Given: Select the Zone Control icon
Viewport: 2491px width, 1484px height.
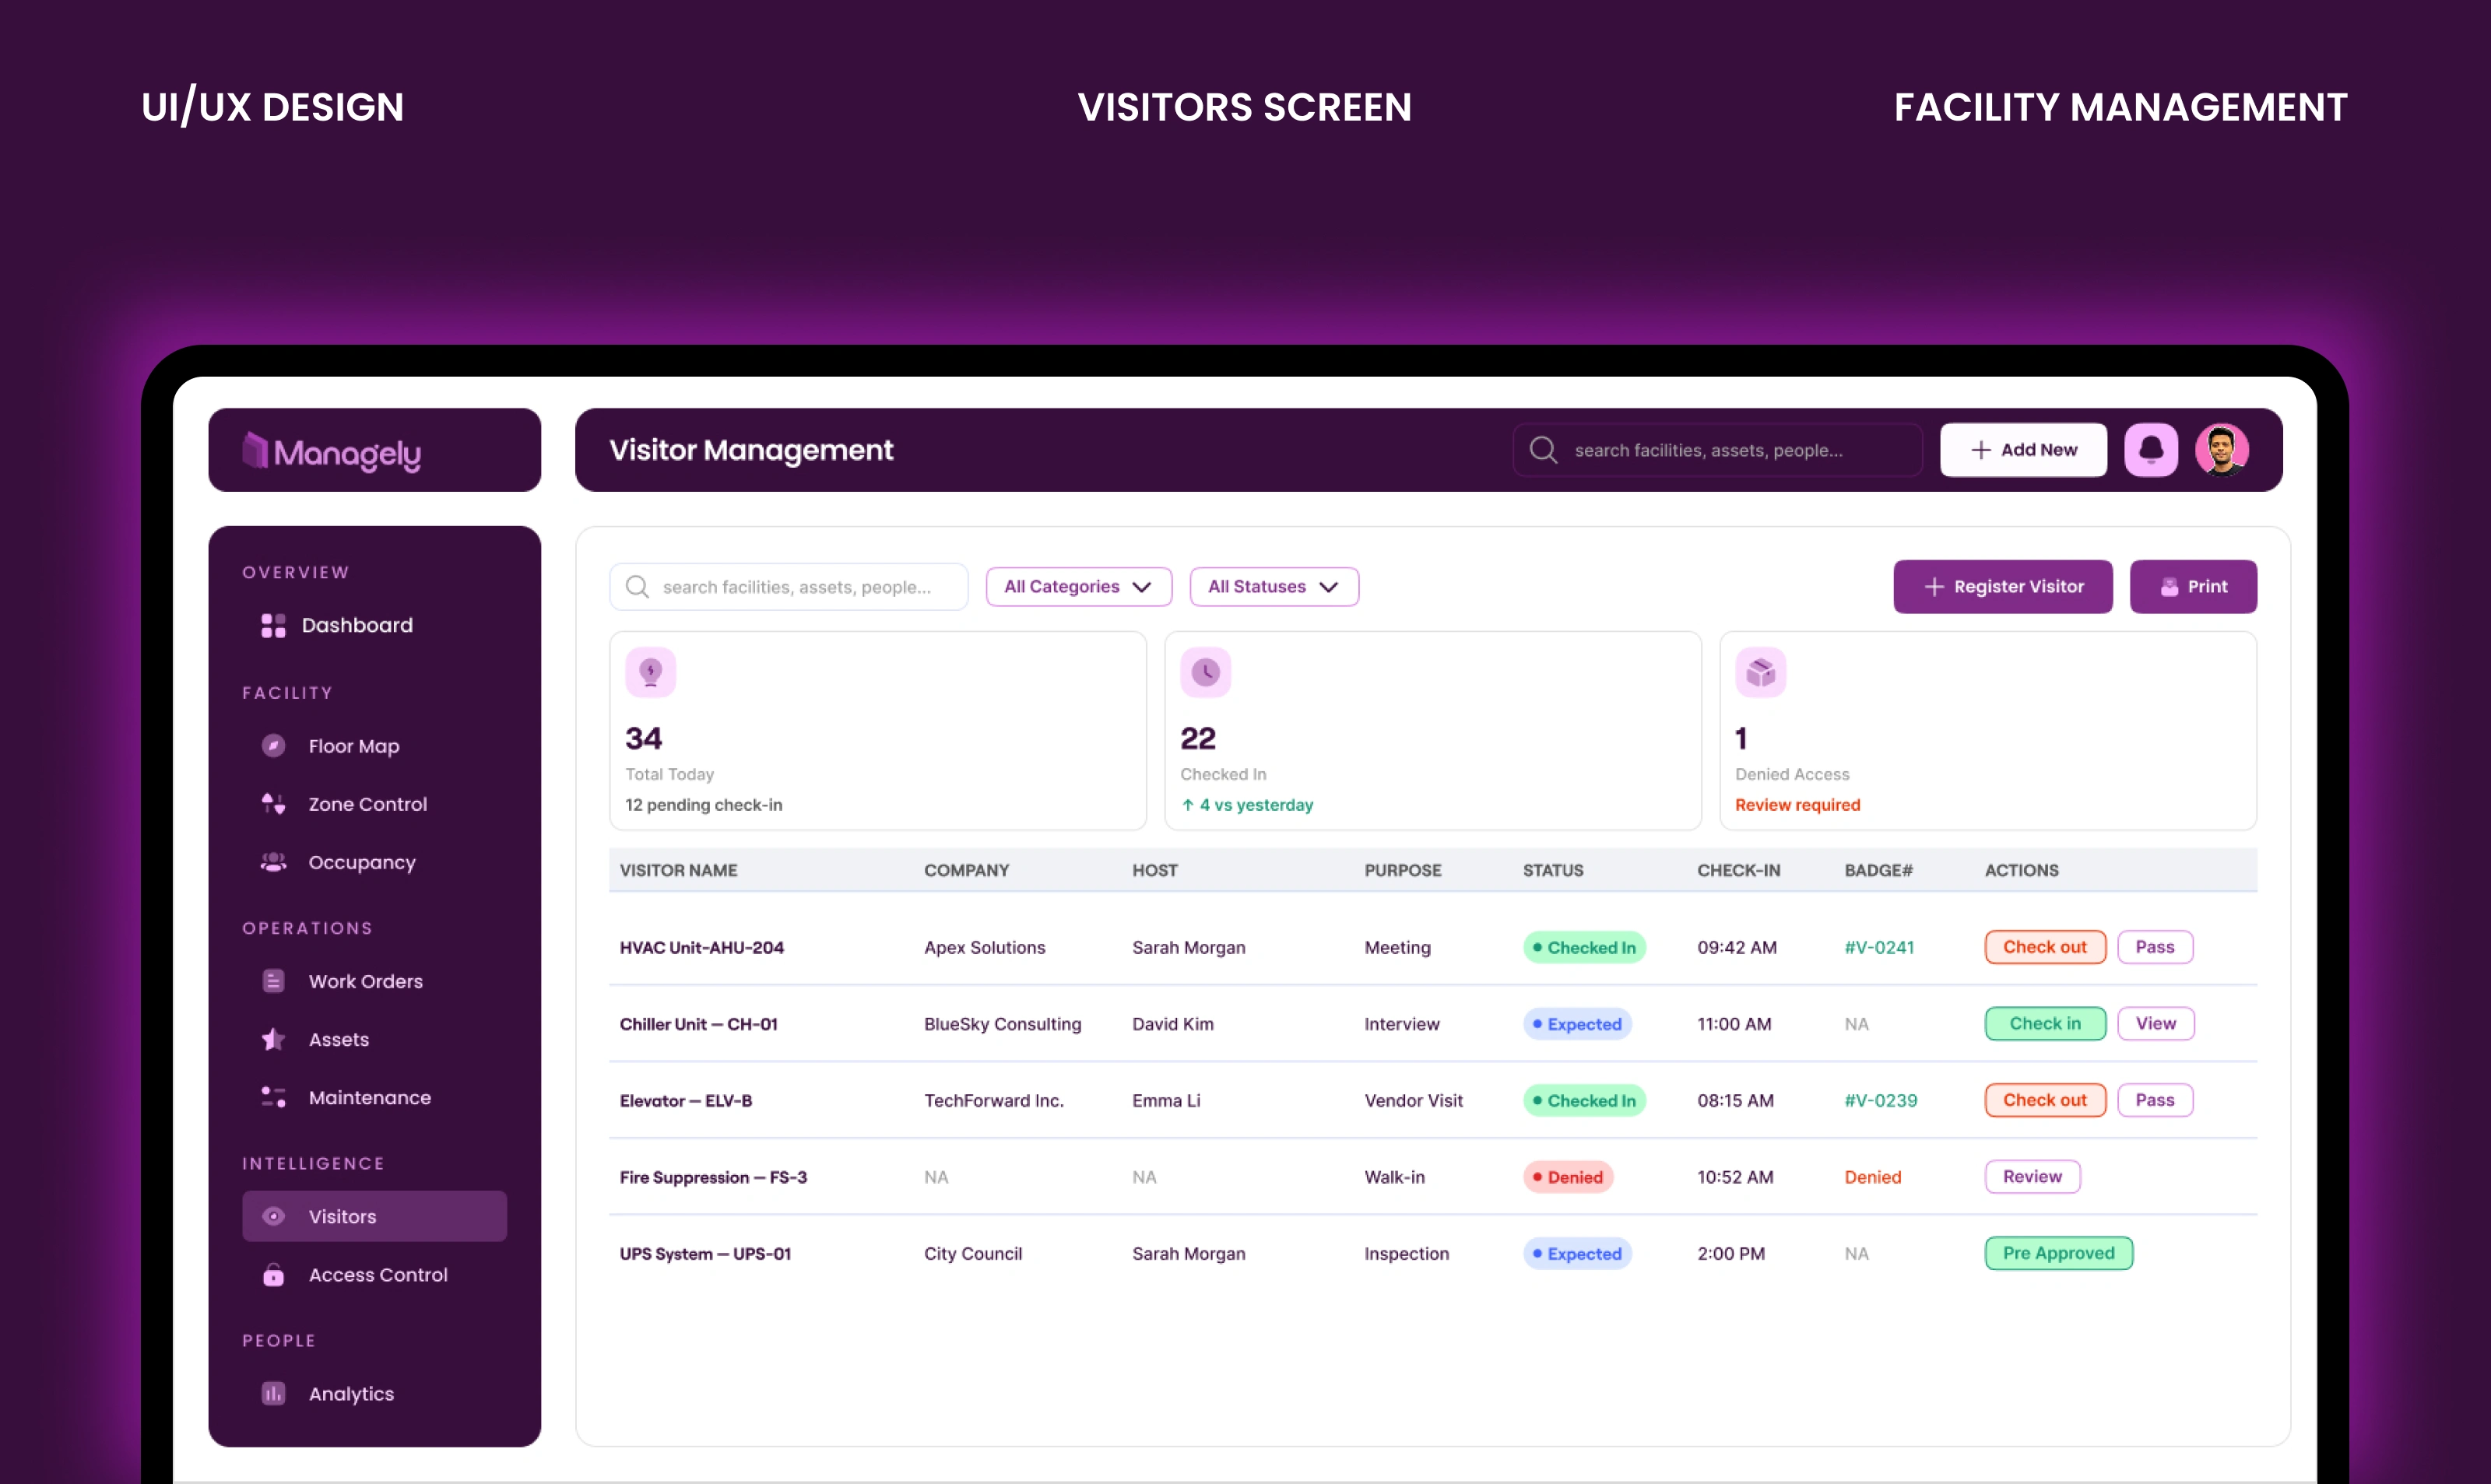Looking at the screenshot, I should [x=273, y=804].
